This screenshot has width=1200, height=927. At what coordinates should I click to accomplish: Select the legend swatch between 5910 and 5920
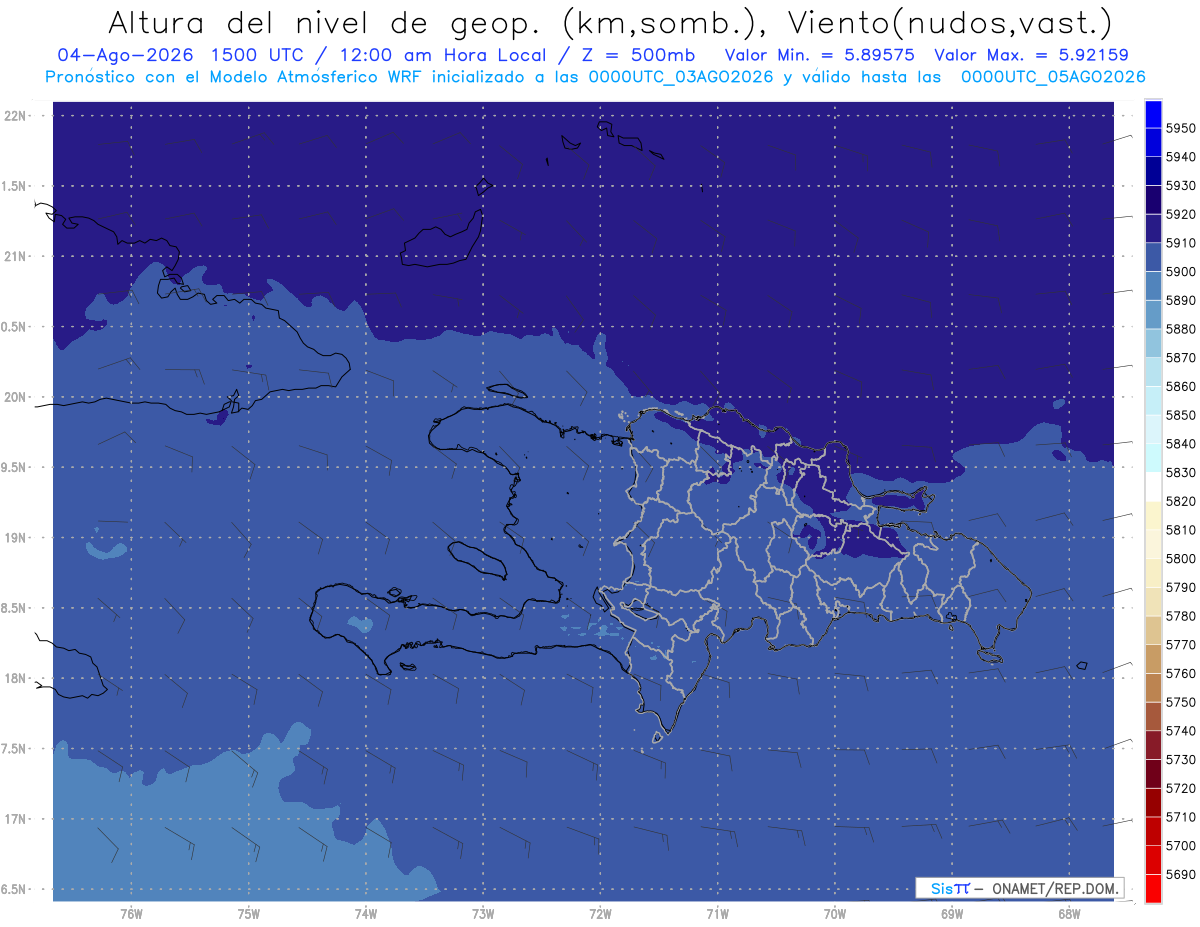click(x=1153, y=229)
